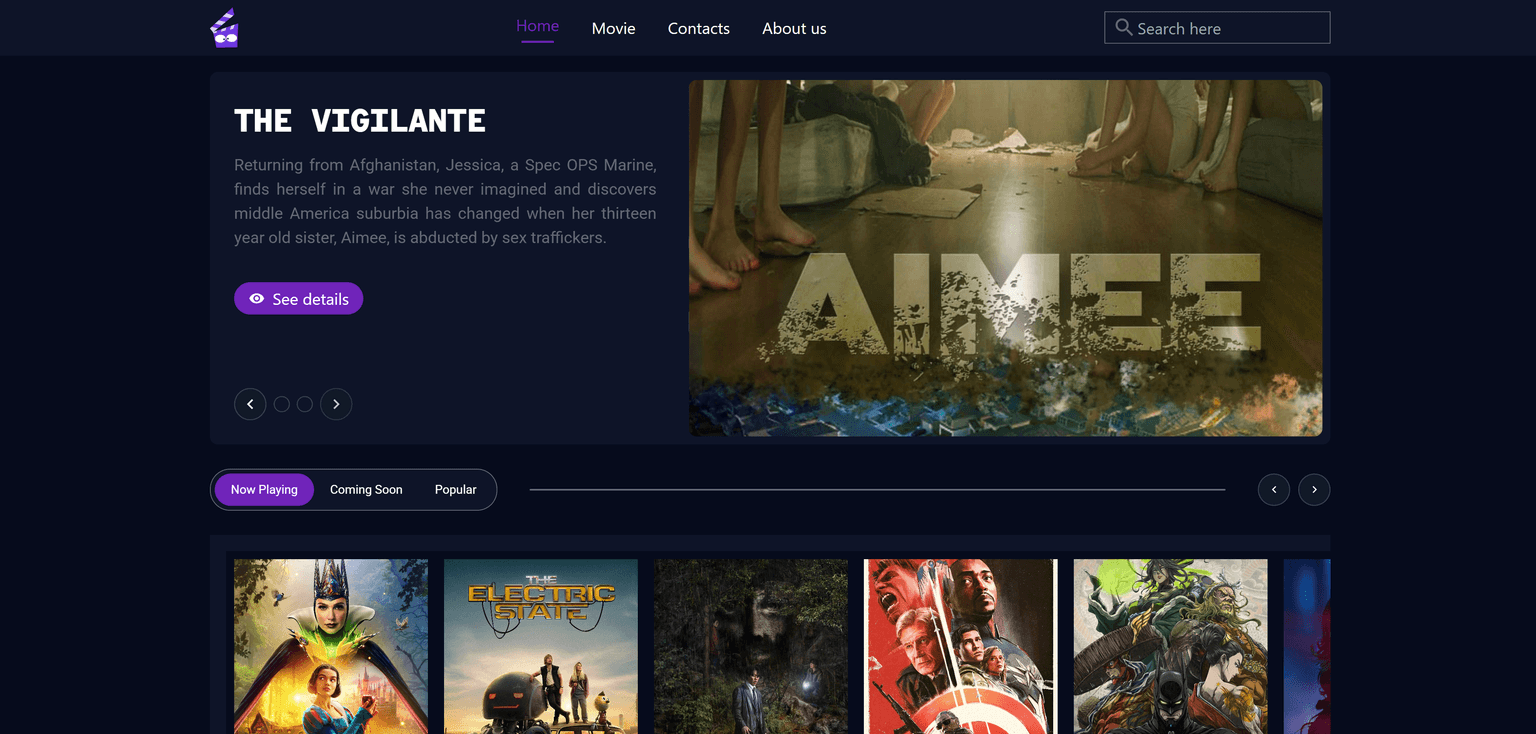The height and width of the screenshot is (734, 1536).
Task: Select the Now Playing tab
Action: [x=264, y=490]
